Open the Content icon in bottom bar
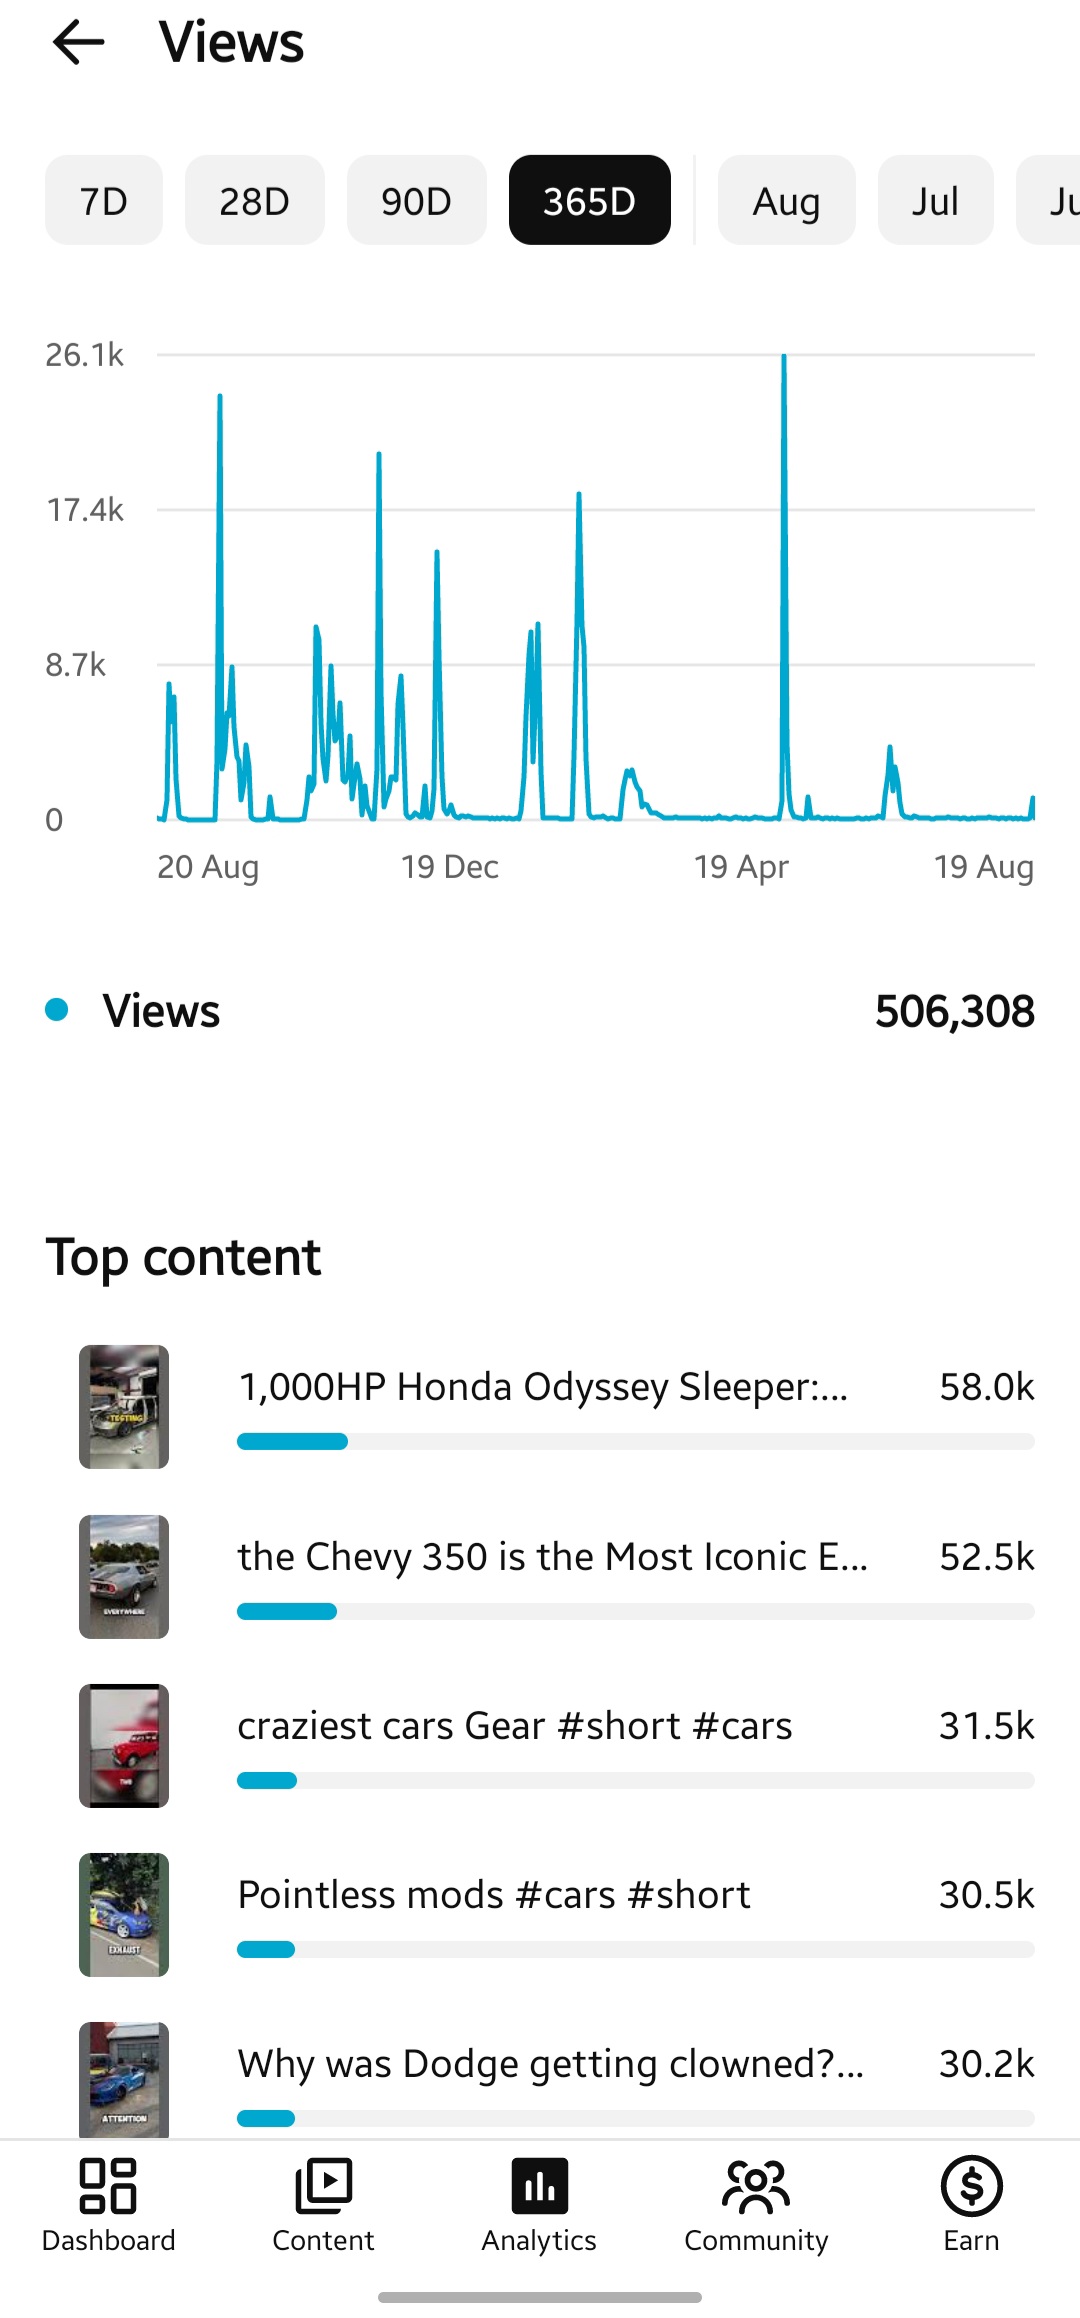 [324, 2186]
